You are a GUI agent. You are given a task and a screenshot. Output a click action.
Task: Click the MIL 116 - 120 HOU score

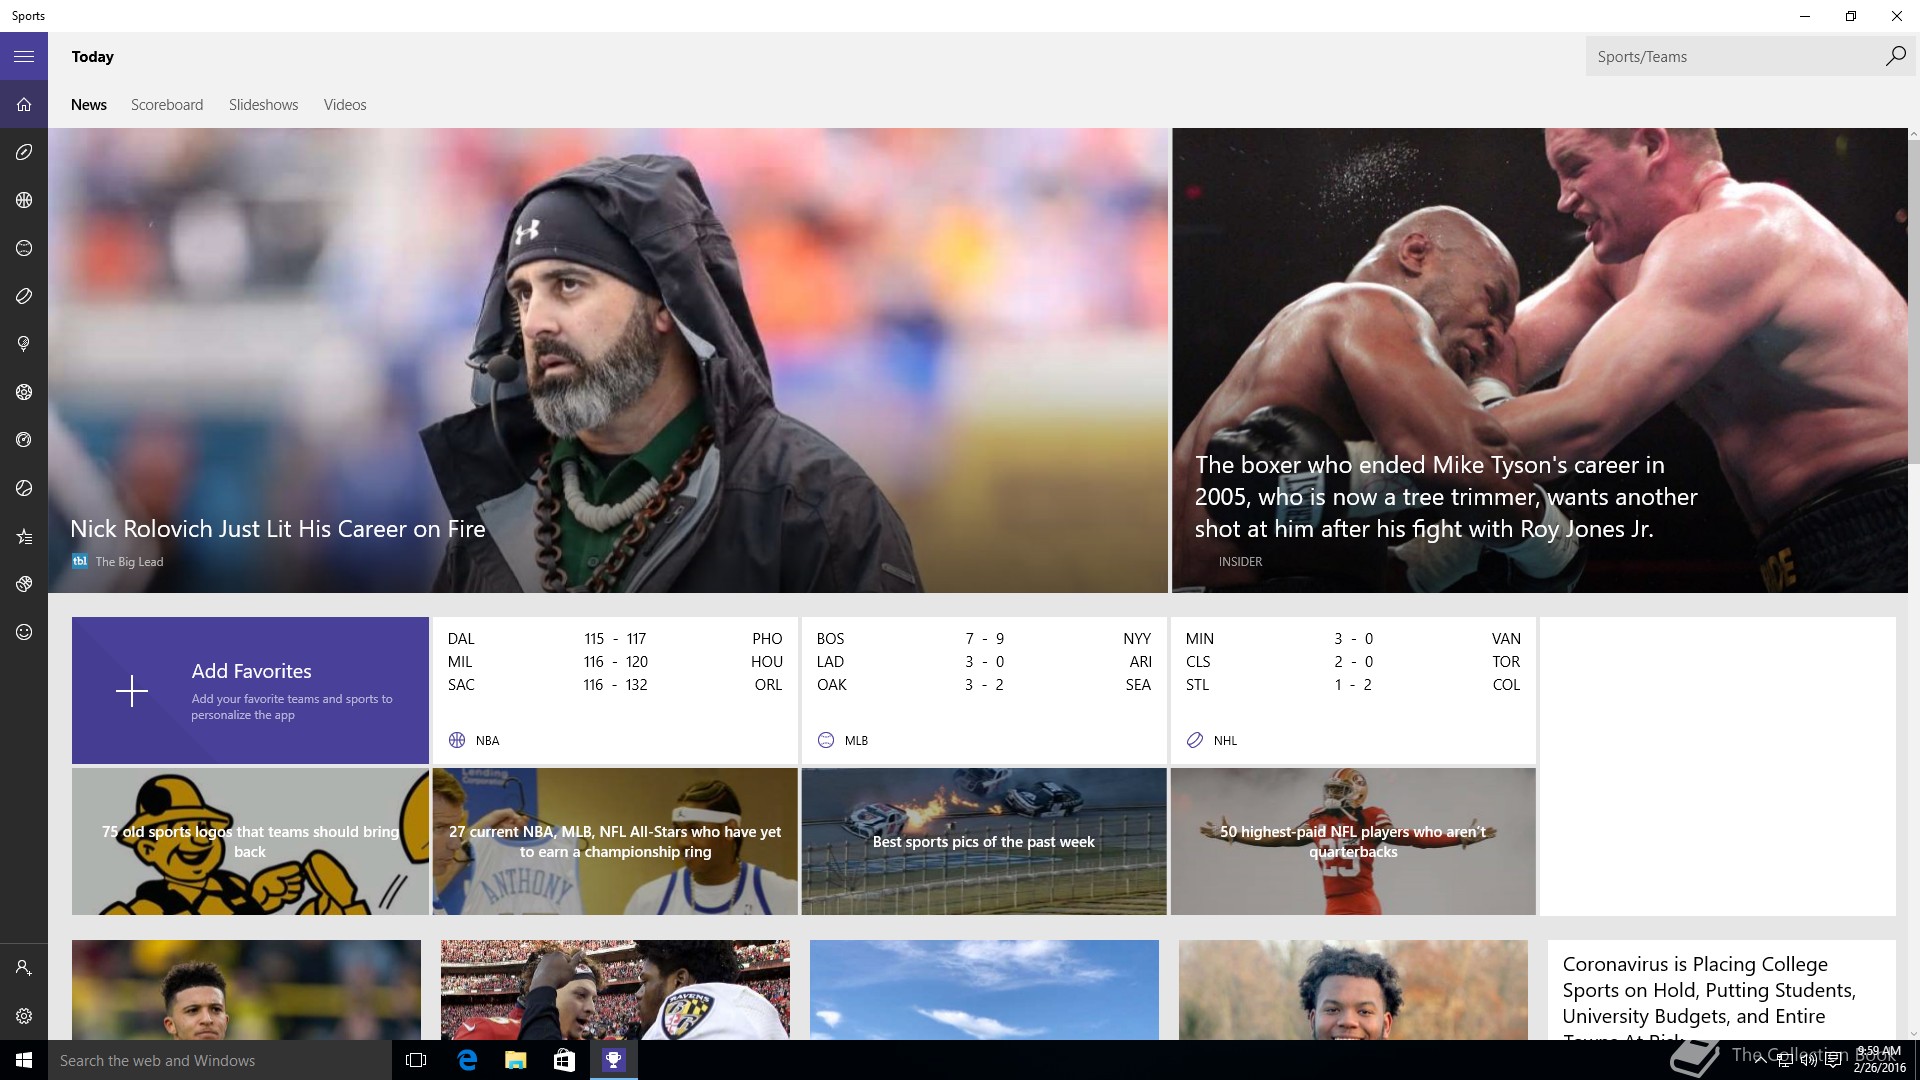(x=615, y=661)
